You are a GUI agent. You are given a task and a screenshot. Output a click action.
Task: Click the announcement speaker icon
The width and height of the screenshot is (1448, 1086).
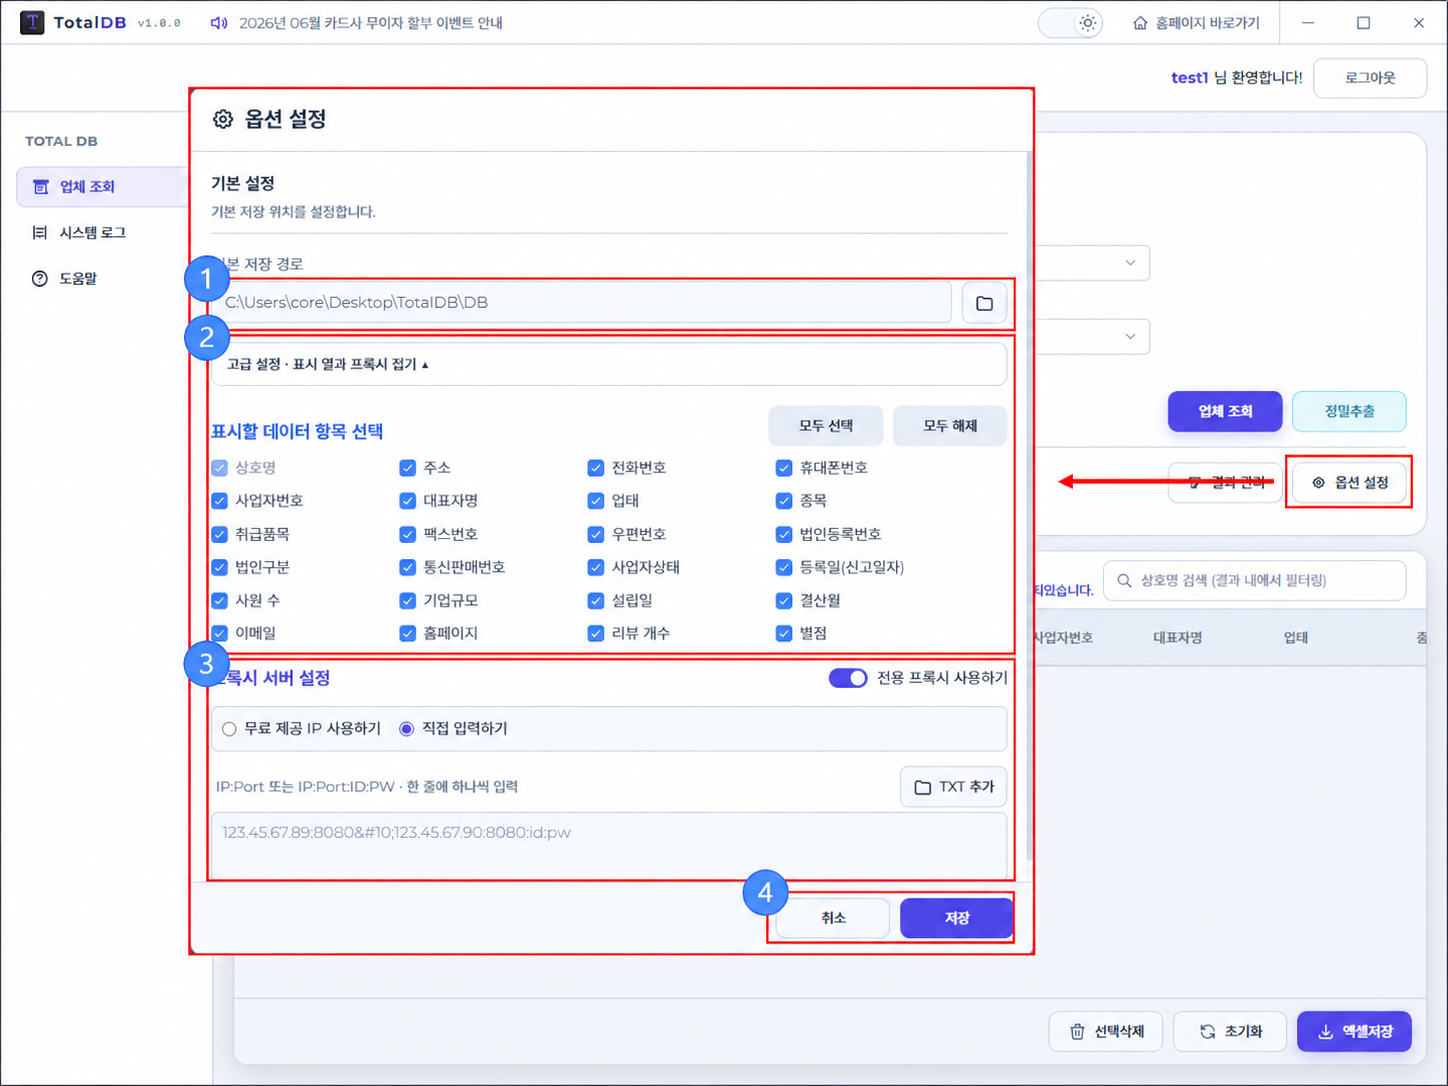pos(218,23)
